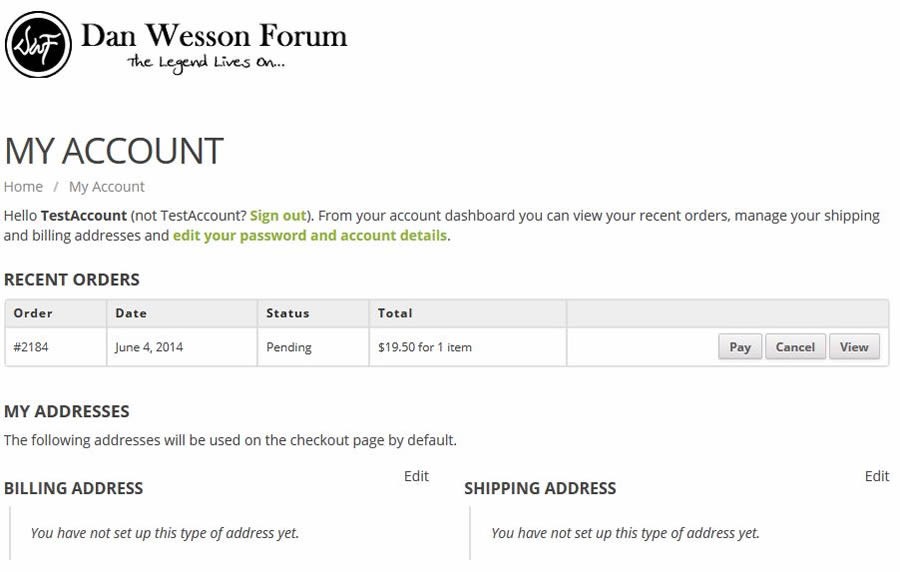Edit the billing address
The height and width of the screenshot is (572, 900).
coord(416,476)
